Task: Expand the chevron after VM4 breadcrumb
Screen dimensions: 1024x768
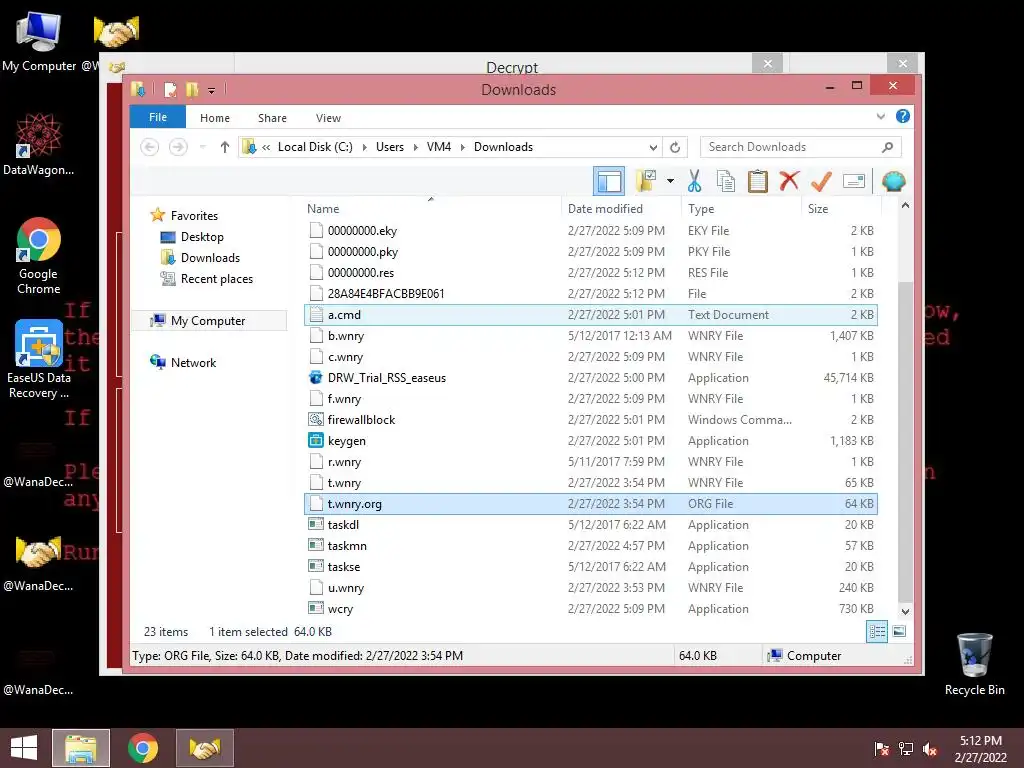Action: [x=462, y=147]
